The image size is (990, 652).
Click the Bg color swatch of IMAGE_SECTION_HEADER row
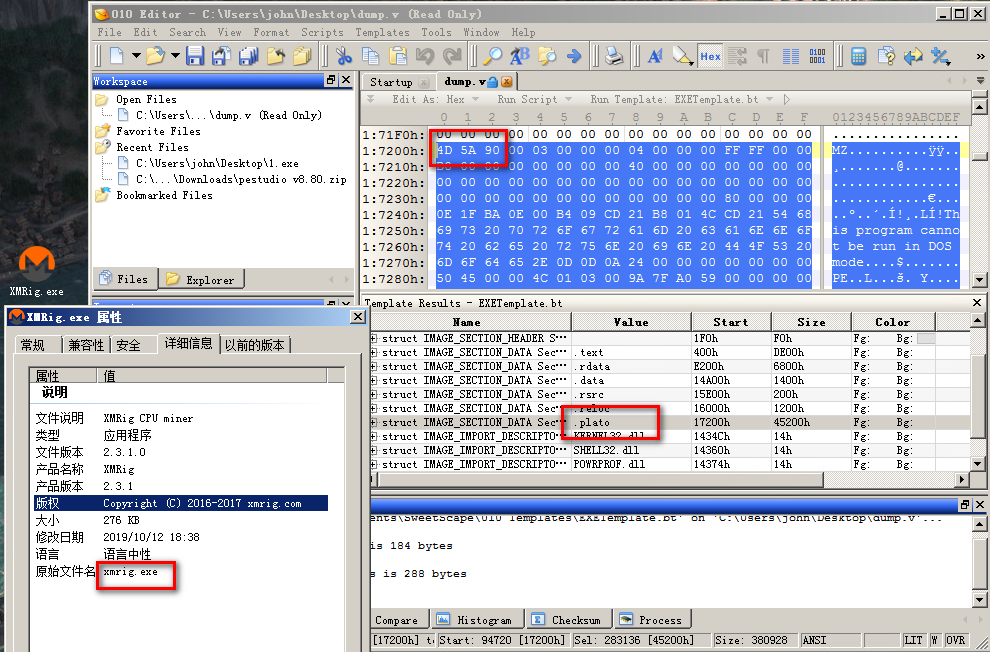pos(926,338)
